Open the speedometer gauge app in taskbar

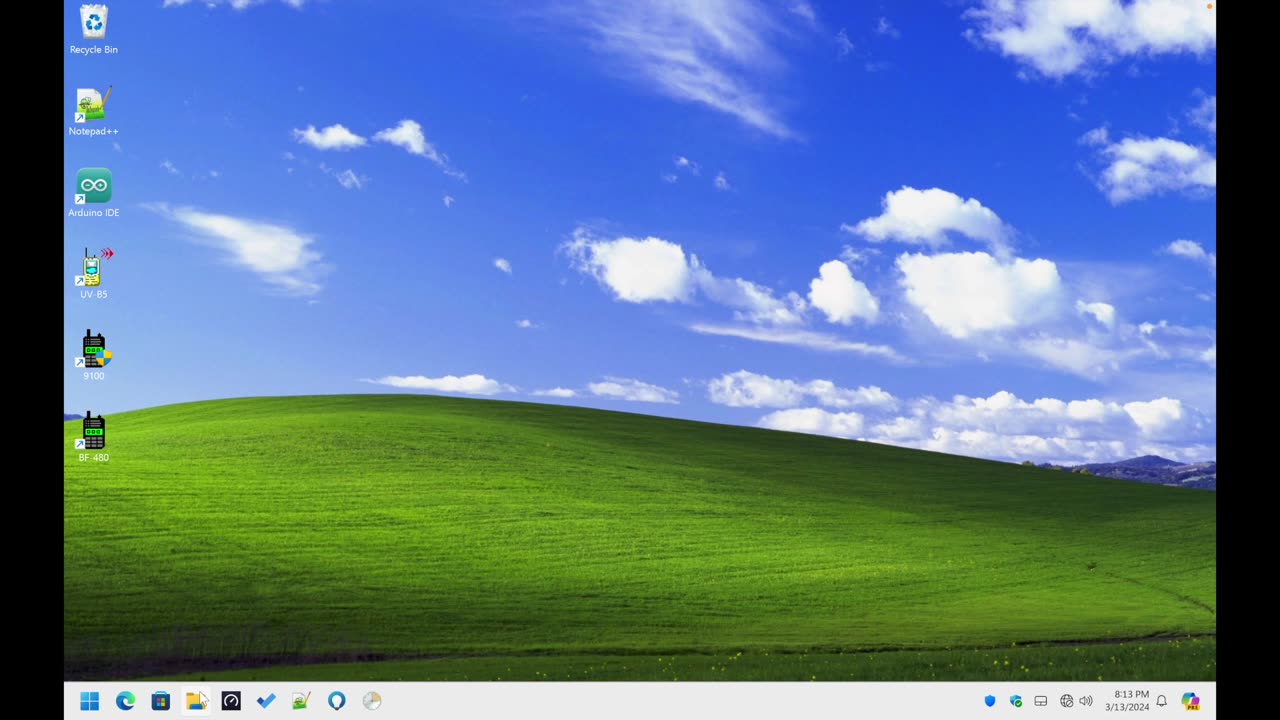pos(231,701)
